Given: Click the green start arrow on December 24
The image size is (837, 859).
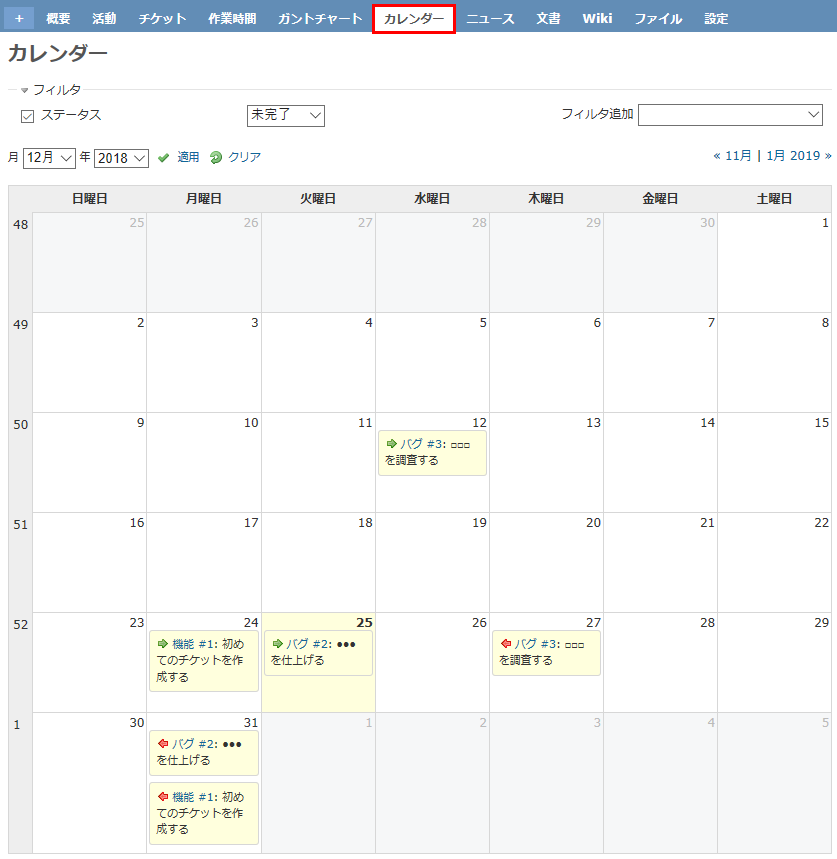Looking at the screenshot, I should click(x=163, y=643).
